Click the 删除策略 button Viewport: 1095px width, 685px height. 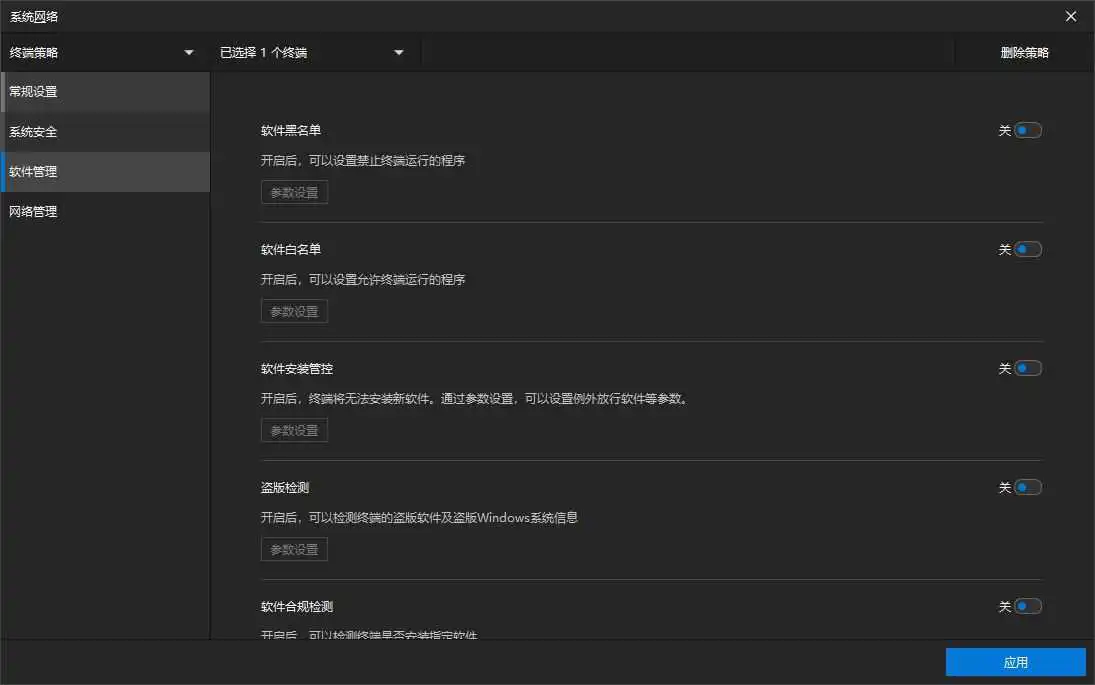(1024, 53)
